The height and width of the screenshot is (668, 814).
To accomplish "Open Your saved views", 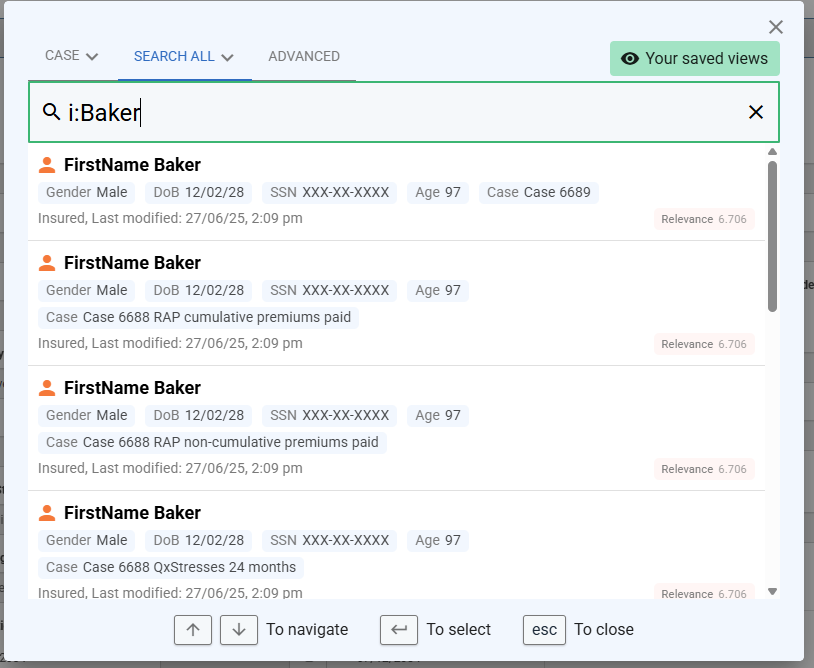I will click(695, 59).
